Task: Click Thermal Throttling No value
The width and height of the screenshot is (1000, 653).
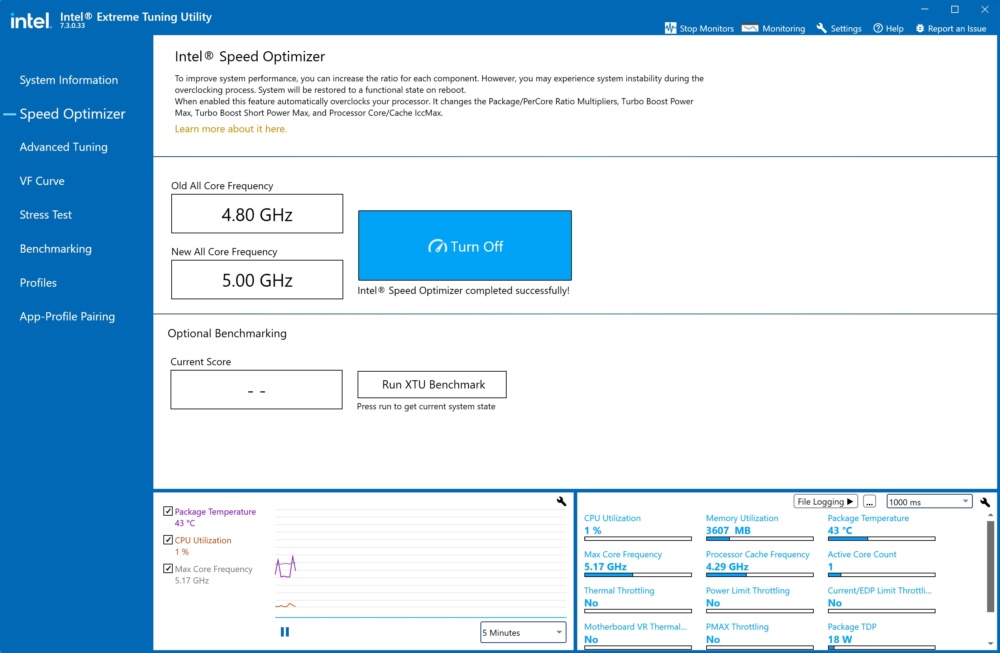Action: pos(591,603)
